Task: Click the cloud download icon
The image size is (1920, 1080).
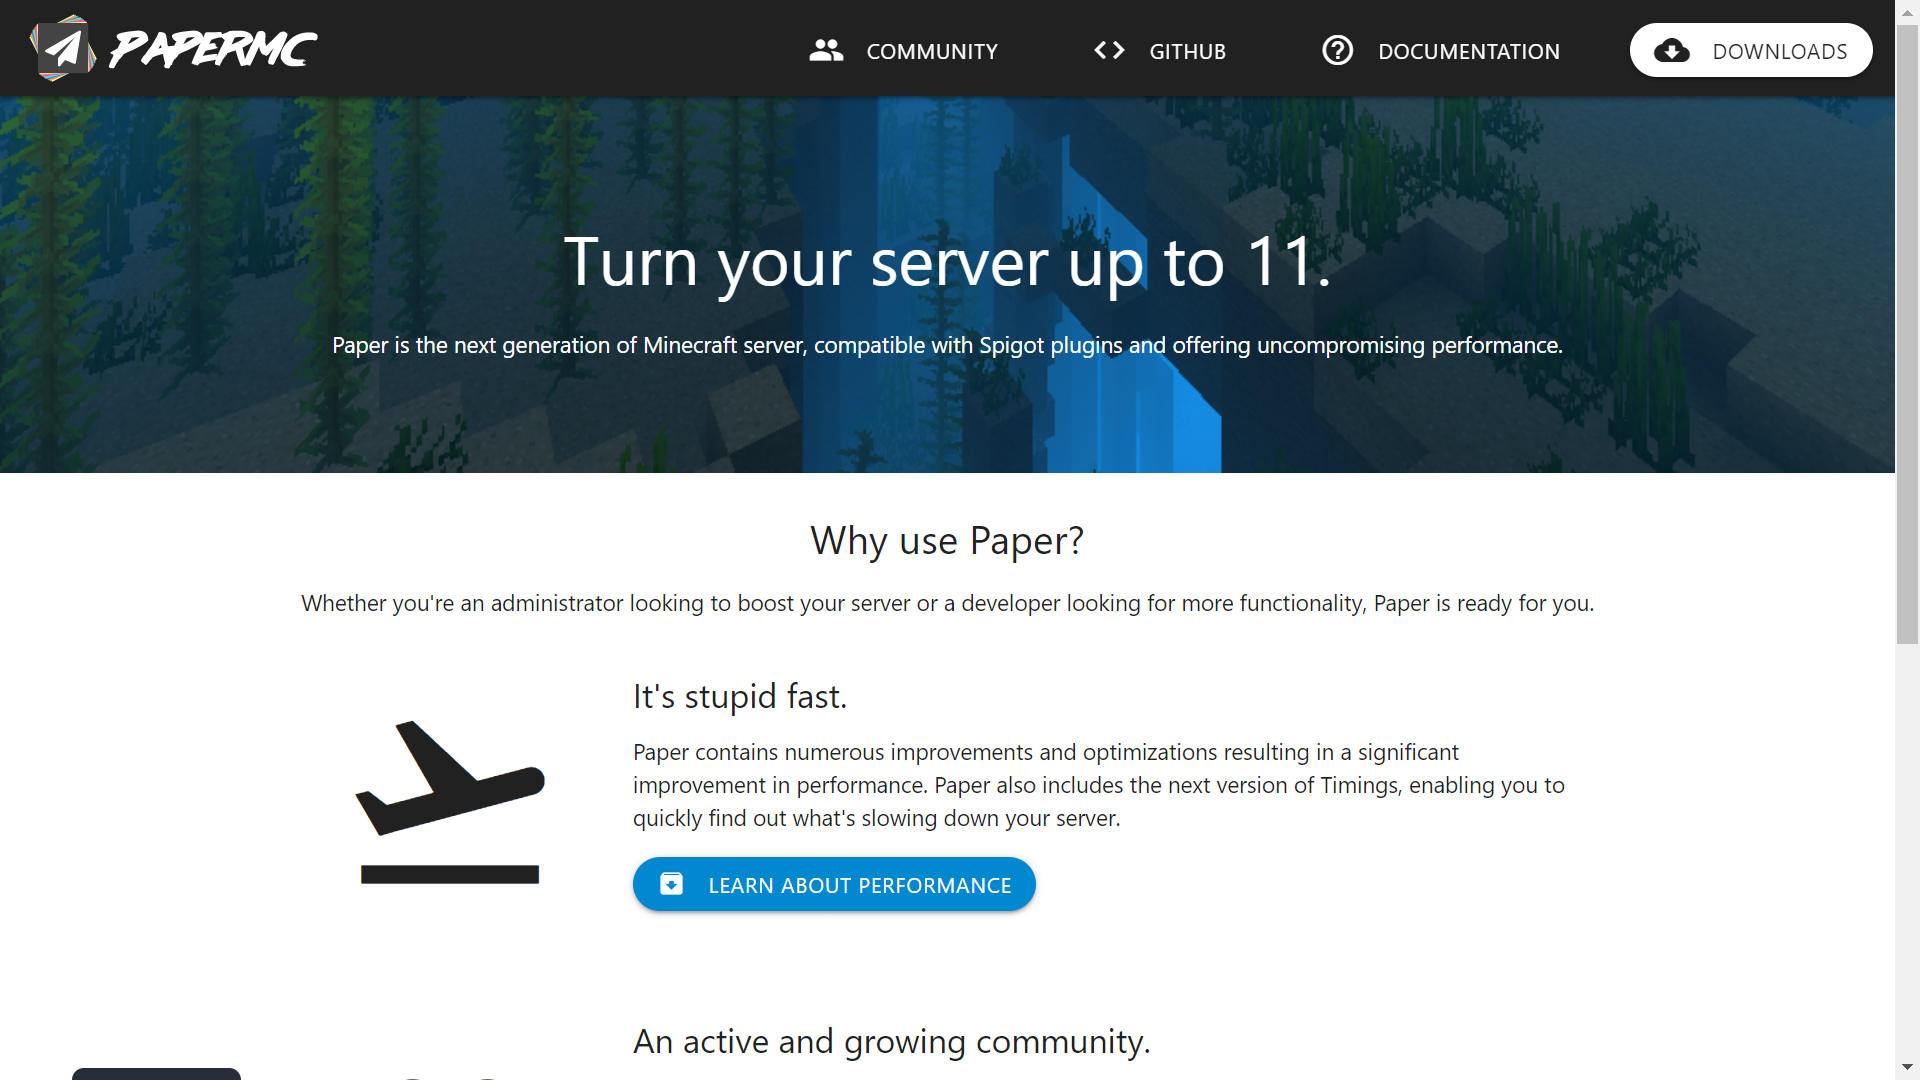Action: pyautogui.click(x=1671, y=50)
